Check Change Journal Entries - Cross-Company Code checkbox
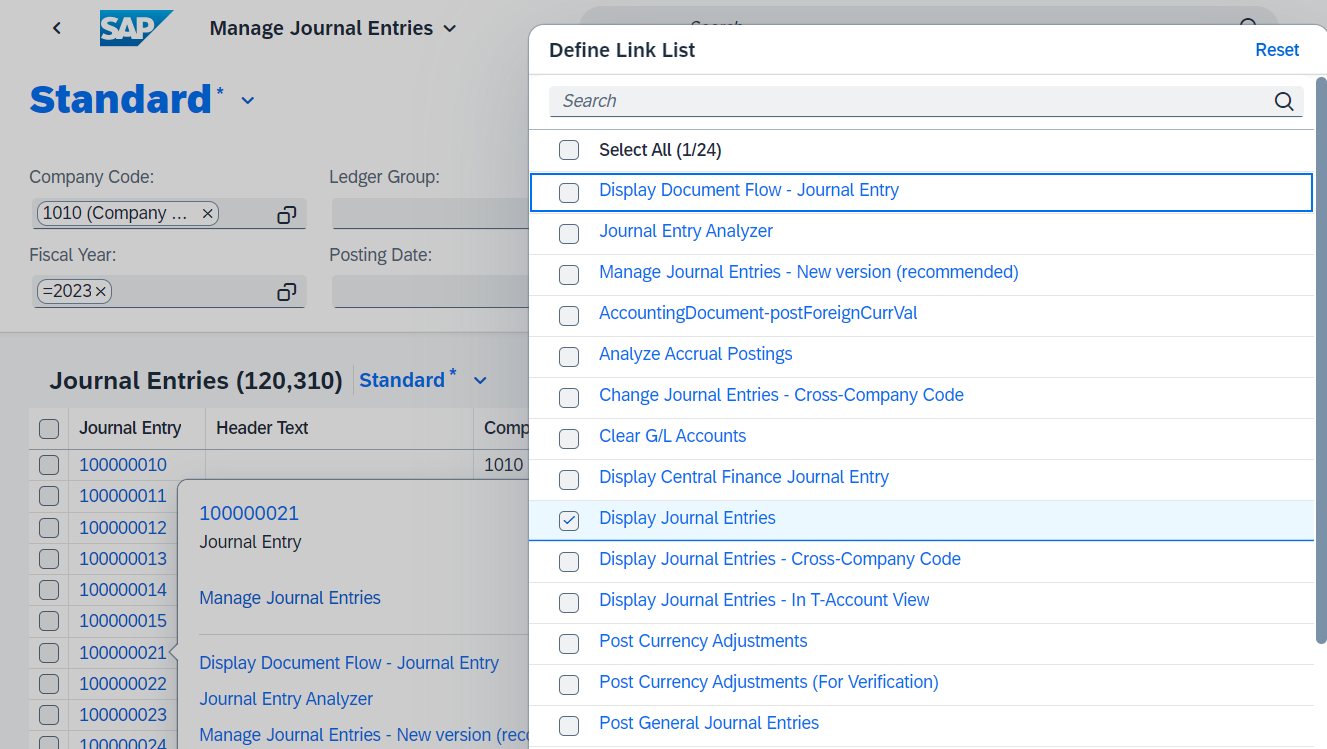The height and width of the screenshot is (749, 1327). (x=569, y=397)
